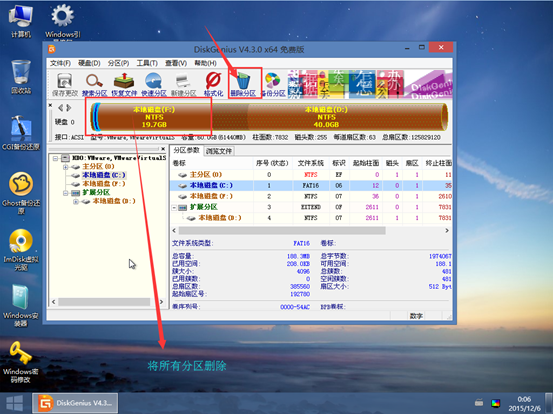Click the colorful display tray icon

click(x=496, y=403)
